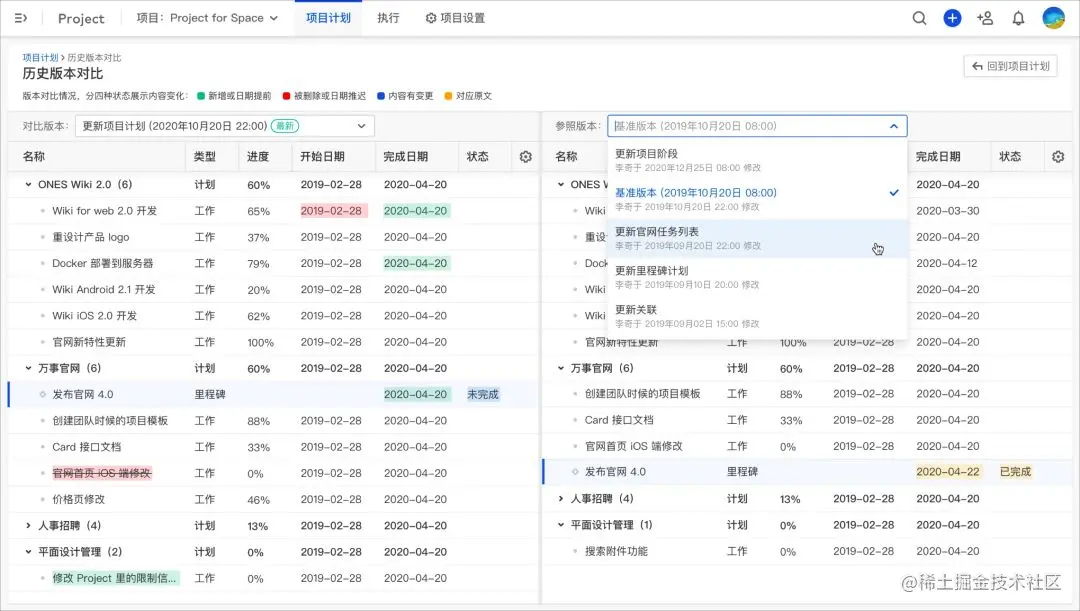Expand right 人事招聘 (4) group

561,498
